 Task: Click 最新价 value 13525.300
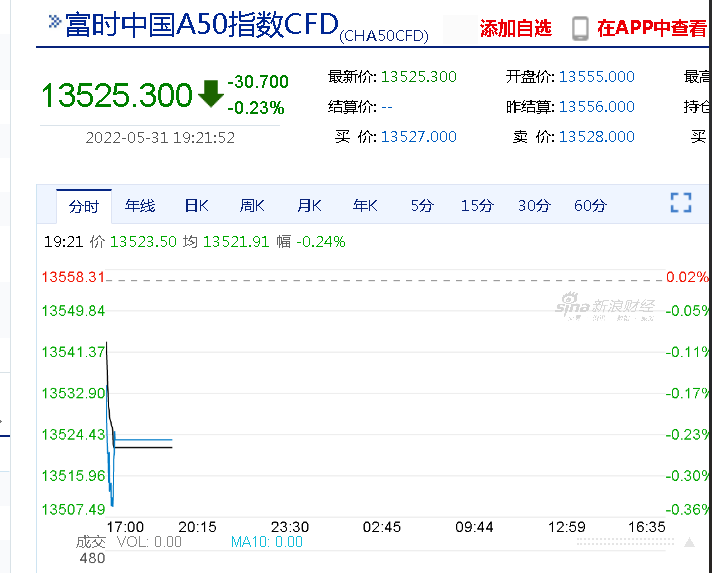(419, 77)
